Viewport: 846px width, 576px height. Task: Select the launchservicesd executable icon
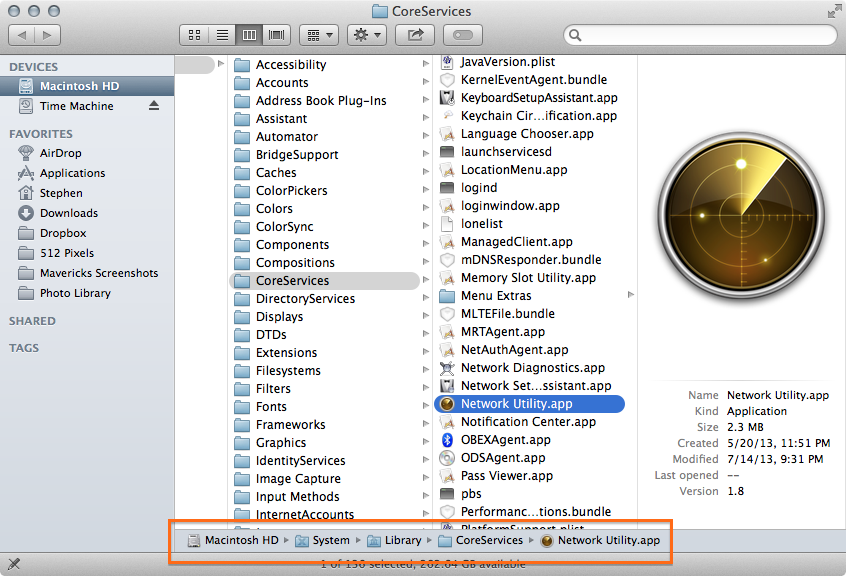tap(447, 152)
